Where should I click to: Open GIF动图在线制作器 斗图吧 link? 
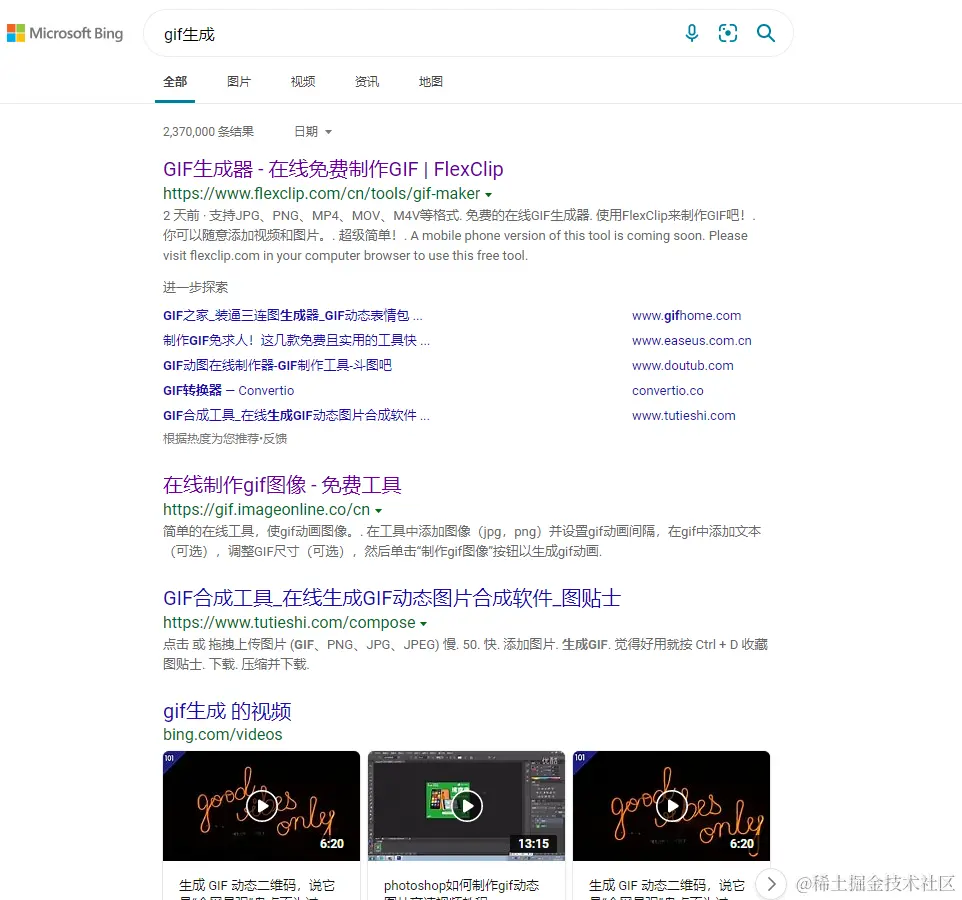[x=277, y=365]
